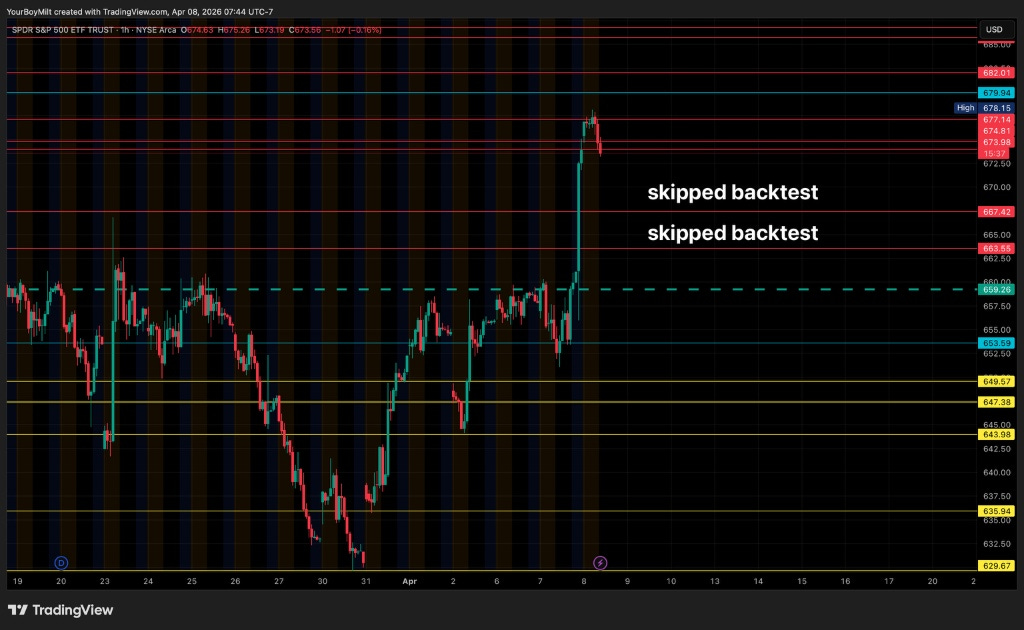Screen dimensions: 1024x630
Task: Click the yellow 647.38 price label
Action: click(x=996, y=402)
